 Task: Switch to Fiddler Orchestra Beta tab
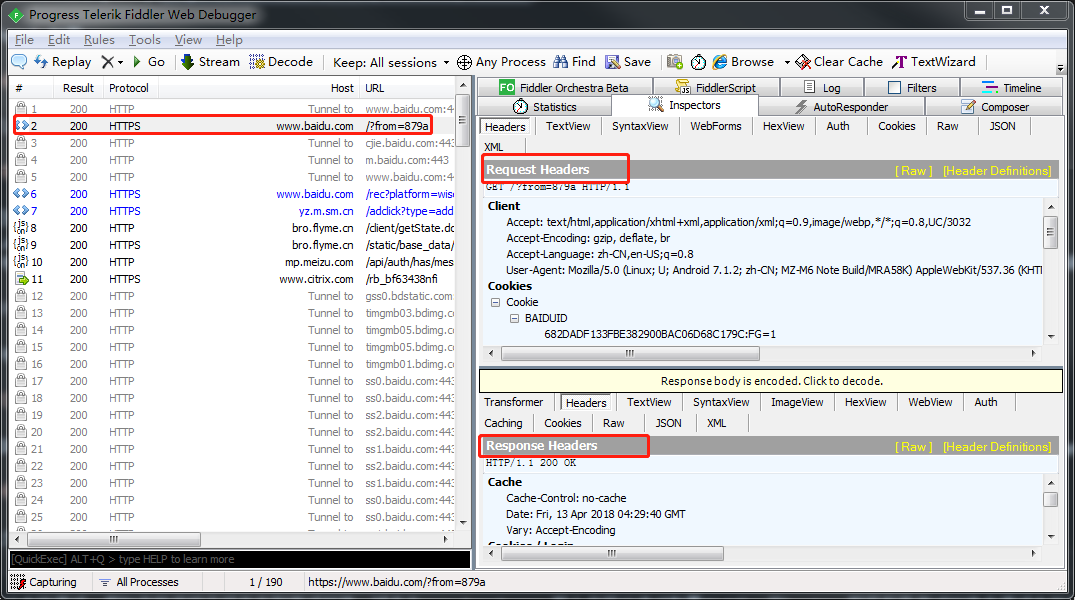(564, 87)
